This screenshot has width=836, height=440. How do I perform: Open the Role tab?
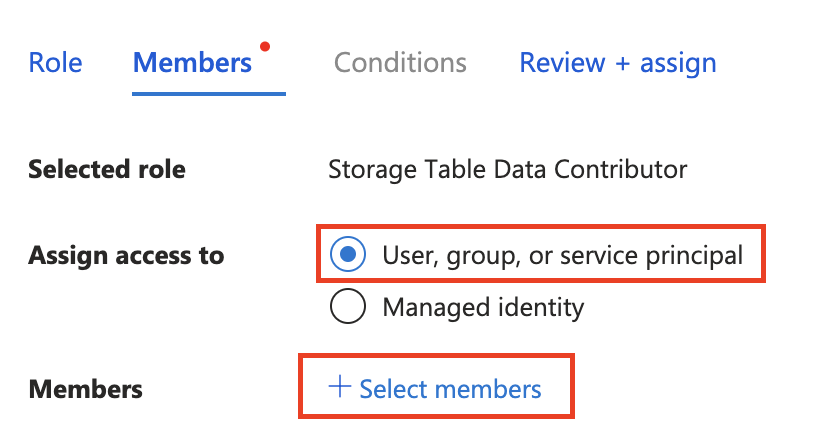tap(56, 63)
